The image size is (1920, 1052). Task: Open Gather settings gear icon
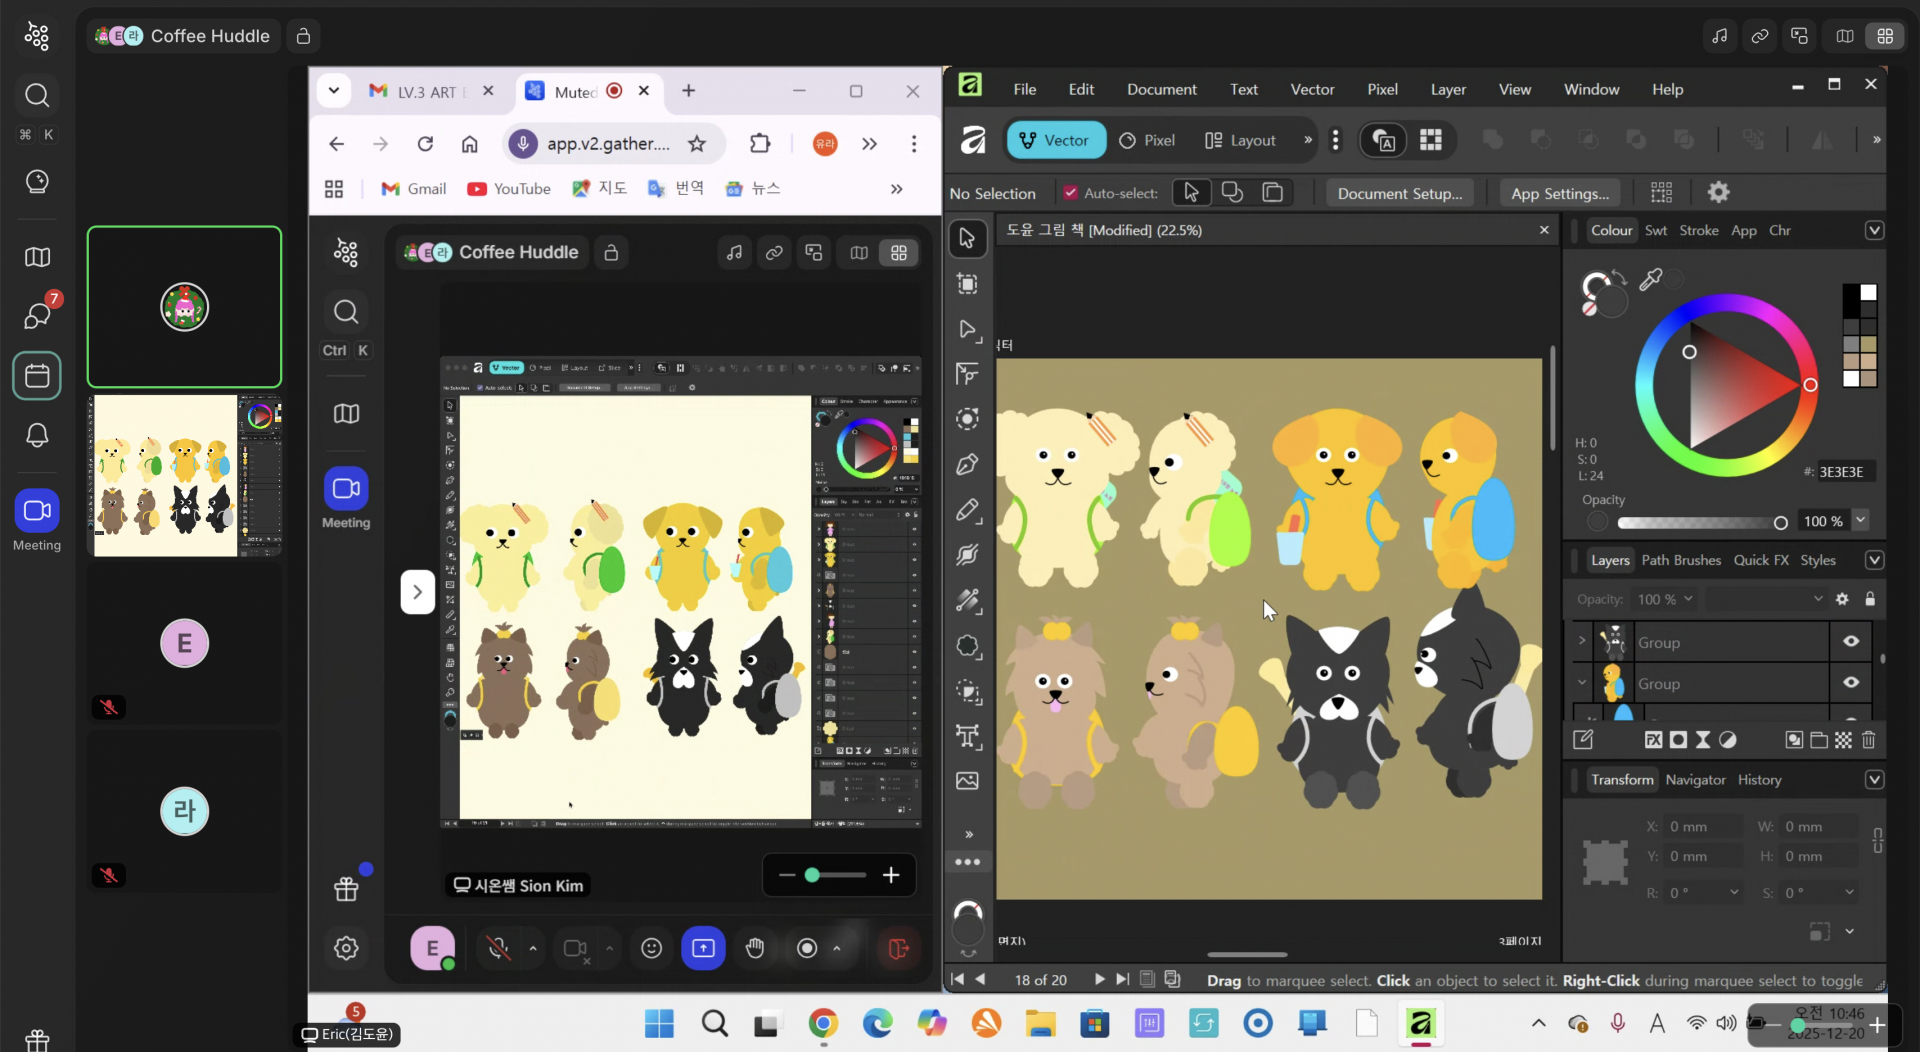pos(346,948)
